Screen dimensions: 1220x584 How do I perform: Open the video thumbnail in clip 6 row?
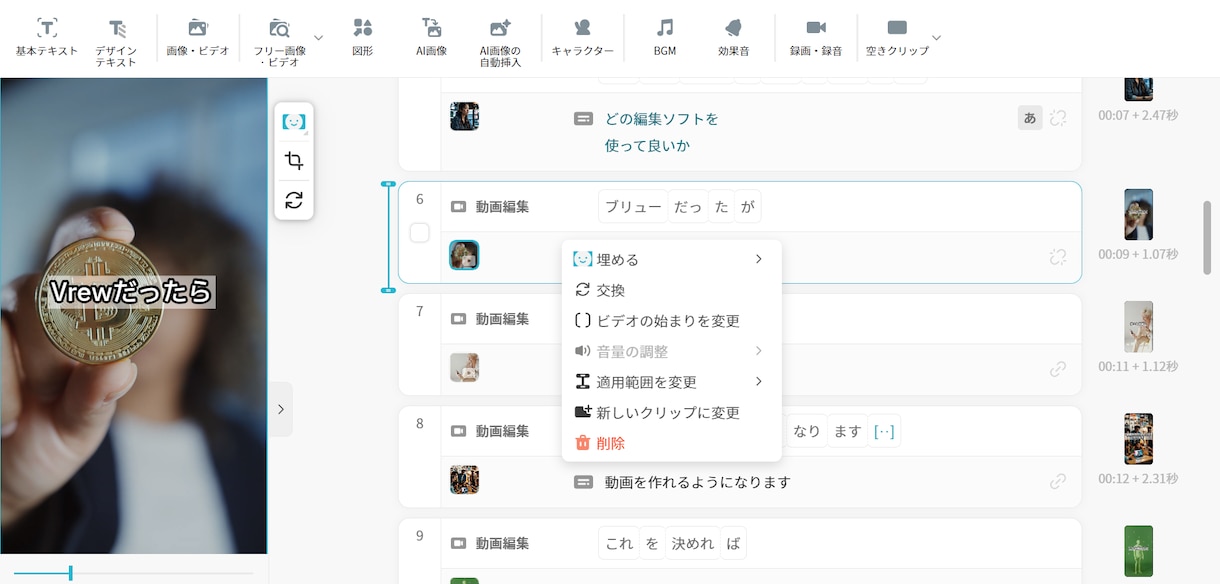[x=464, y=255]
